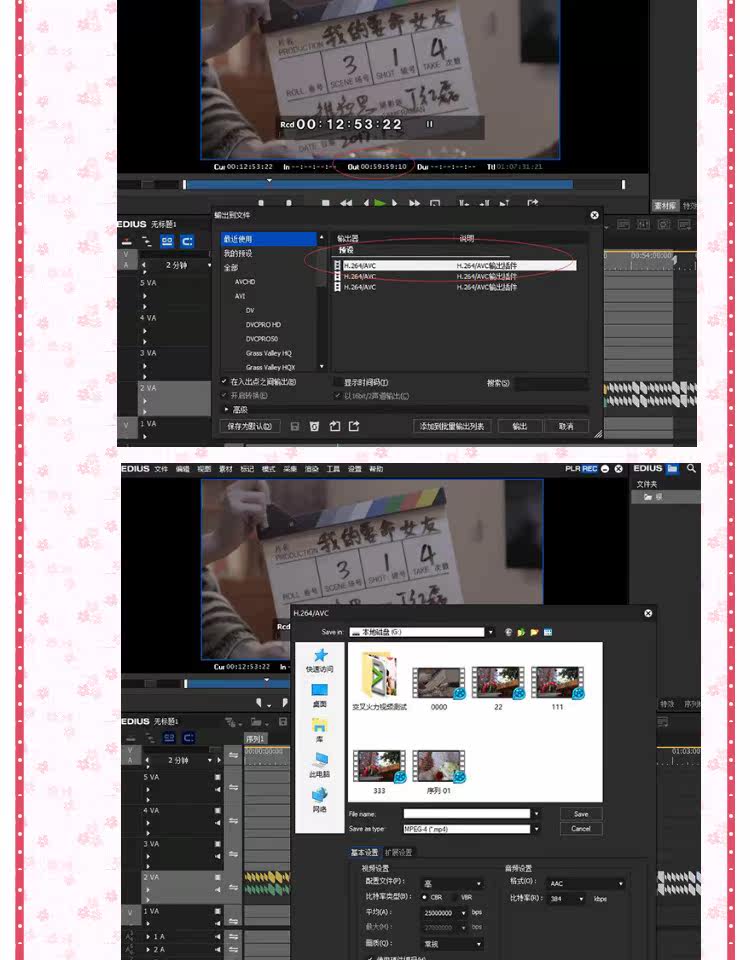Click the save preset floppy icon in the export dialog
750x960 pixels.
(x=294, y=426)
